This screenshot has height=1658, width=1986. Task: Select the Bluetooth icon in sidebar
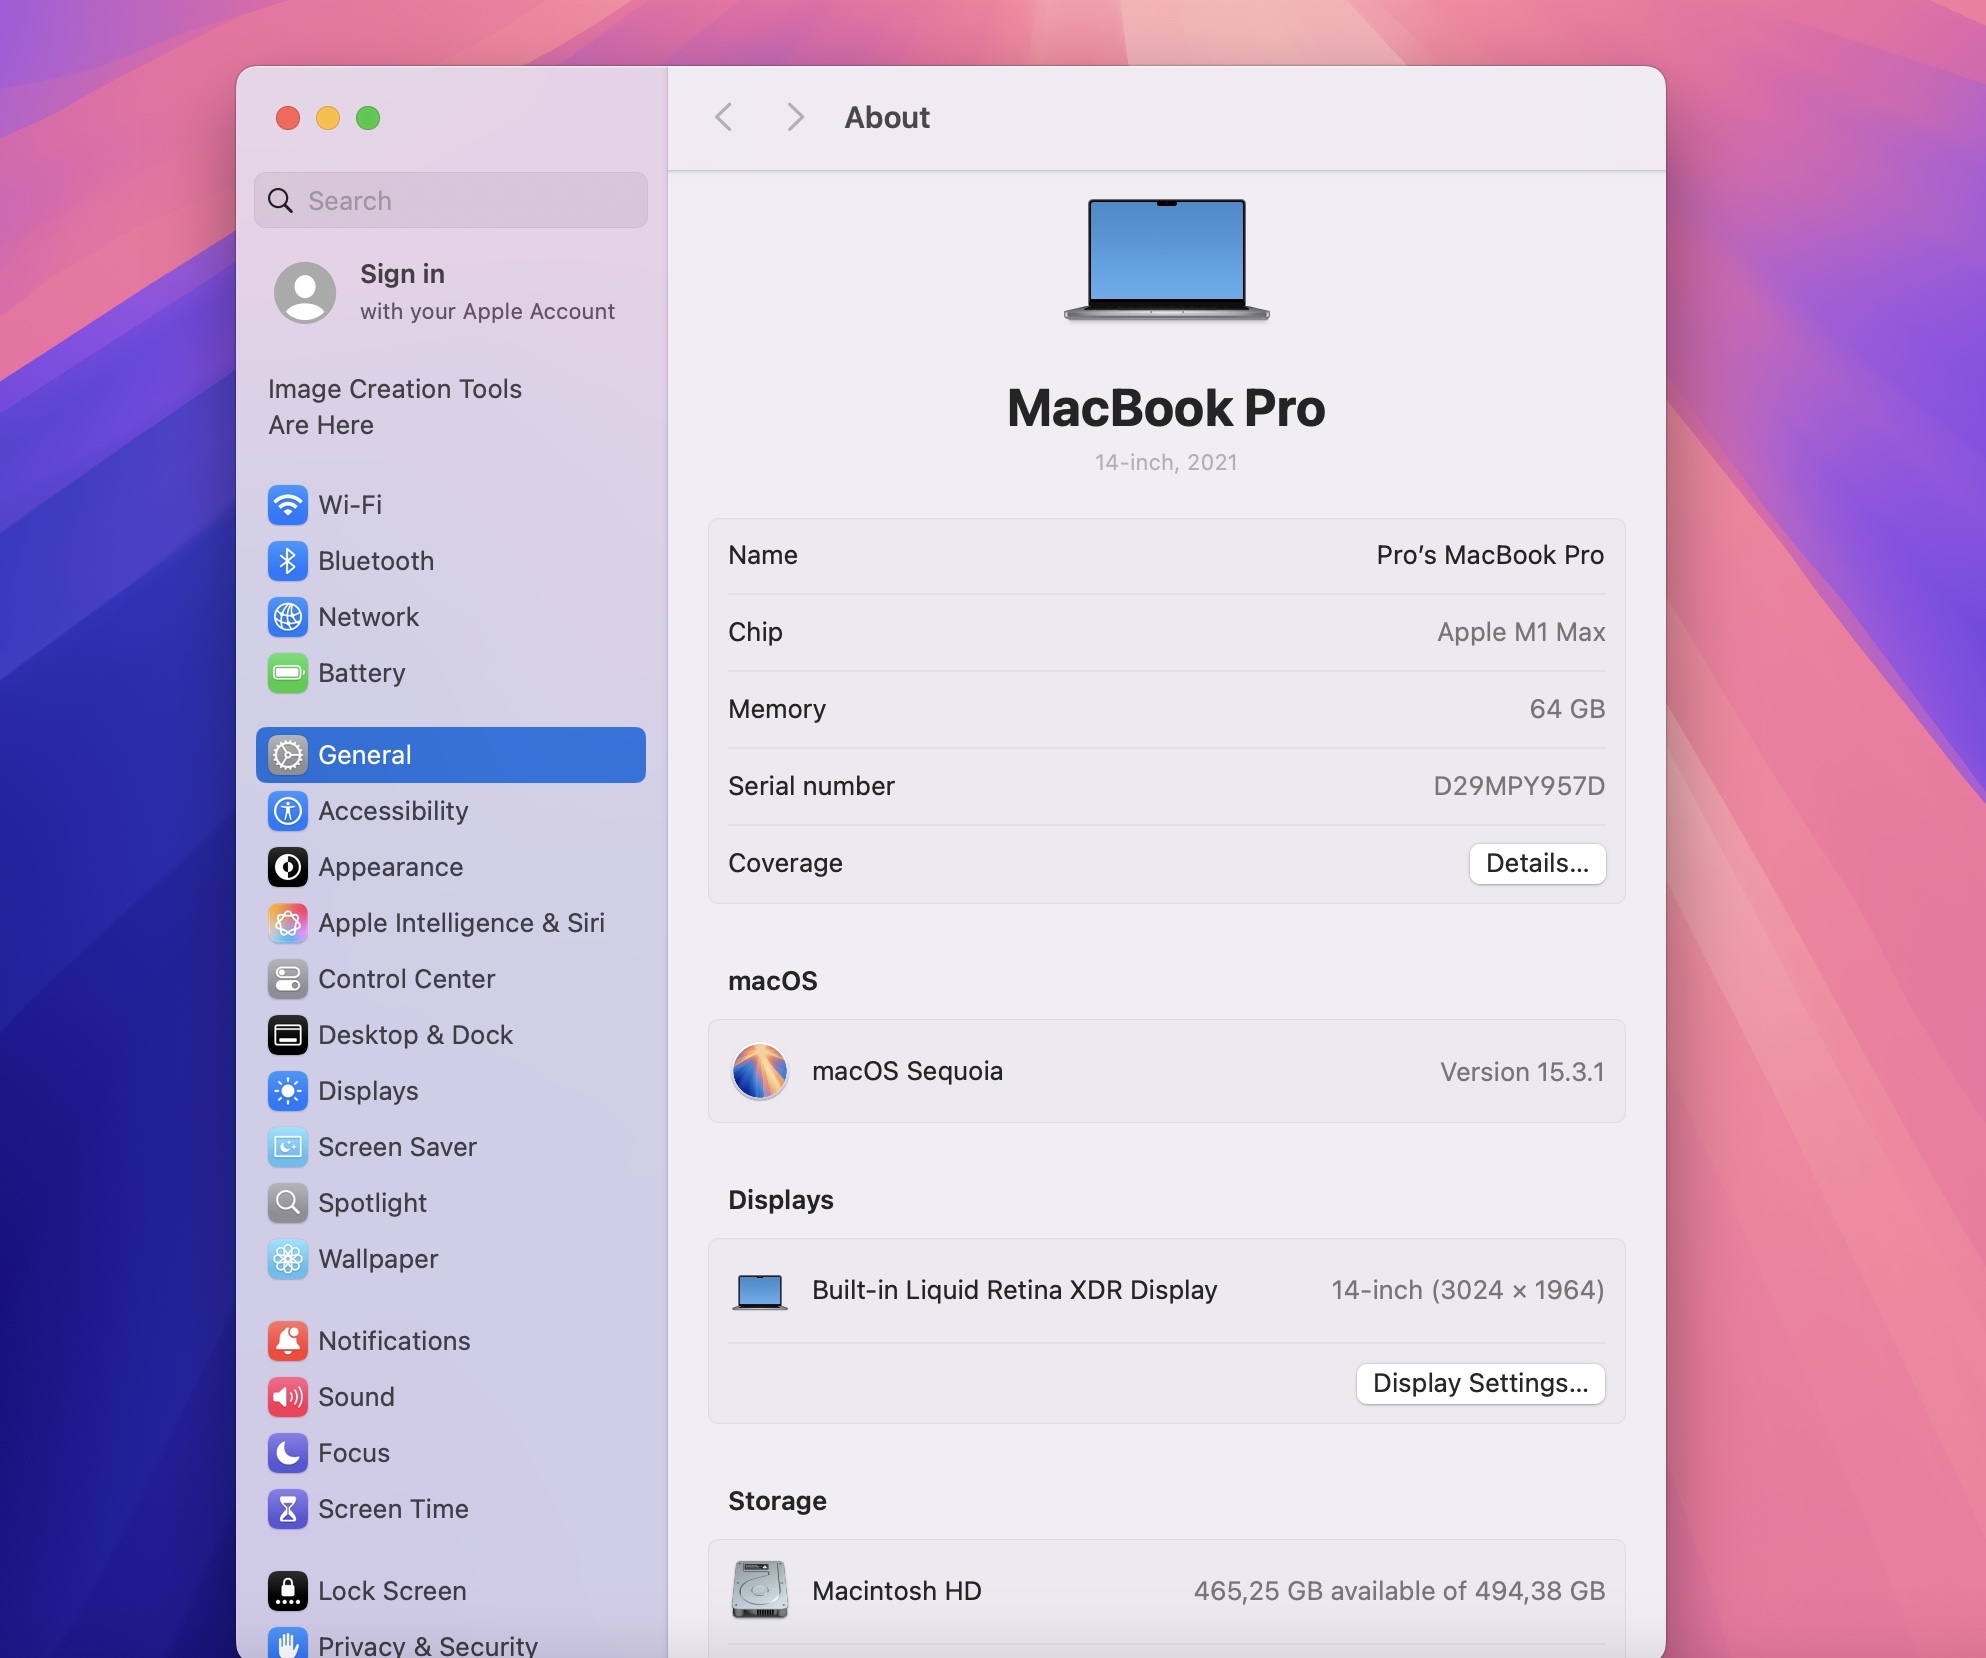point(288,561)
